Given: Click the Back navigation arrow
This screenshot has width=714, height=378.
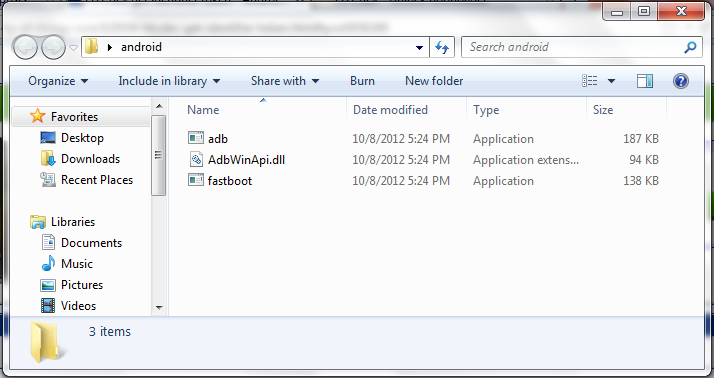Looking at the screenshot, I should [x=25, y=47].
